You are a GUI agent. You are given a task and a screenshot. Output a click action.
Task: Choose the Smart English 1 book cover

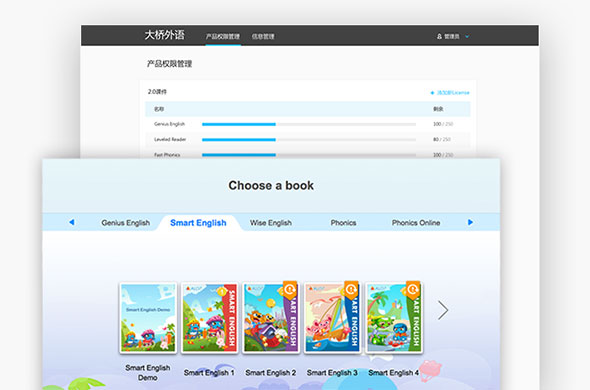click(x=210, y=318)
